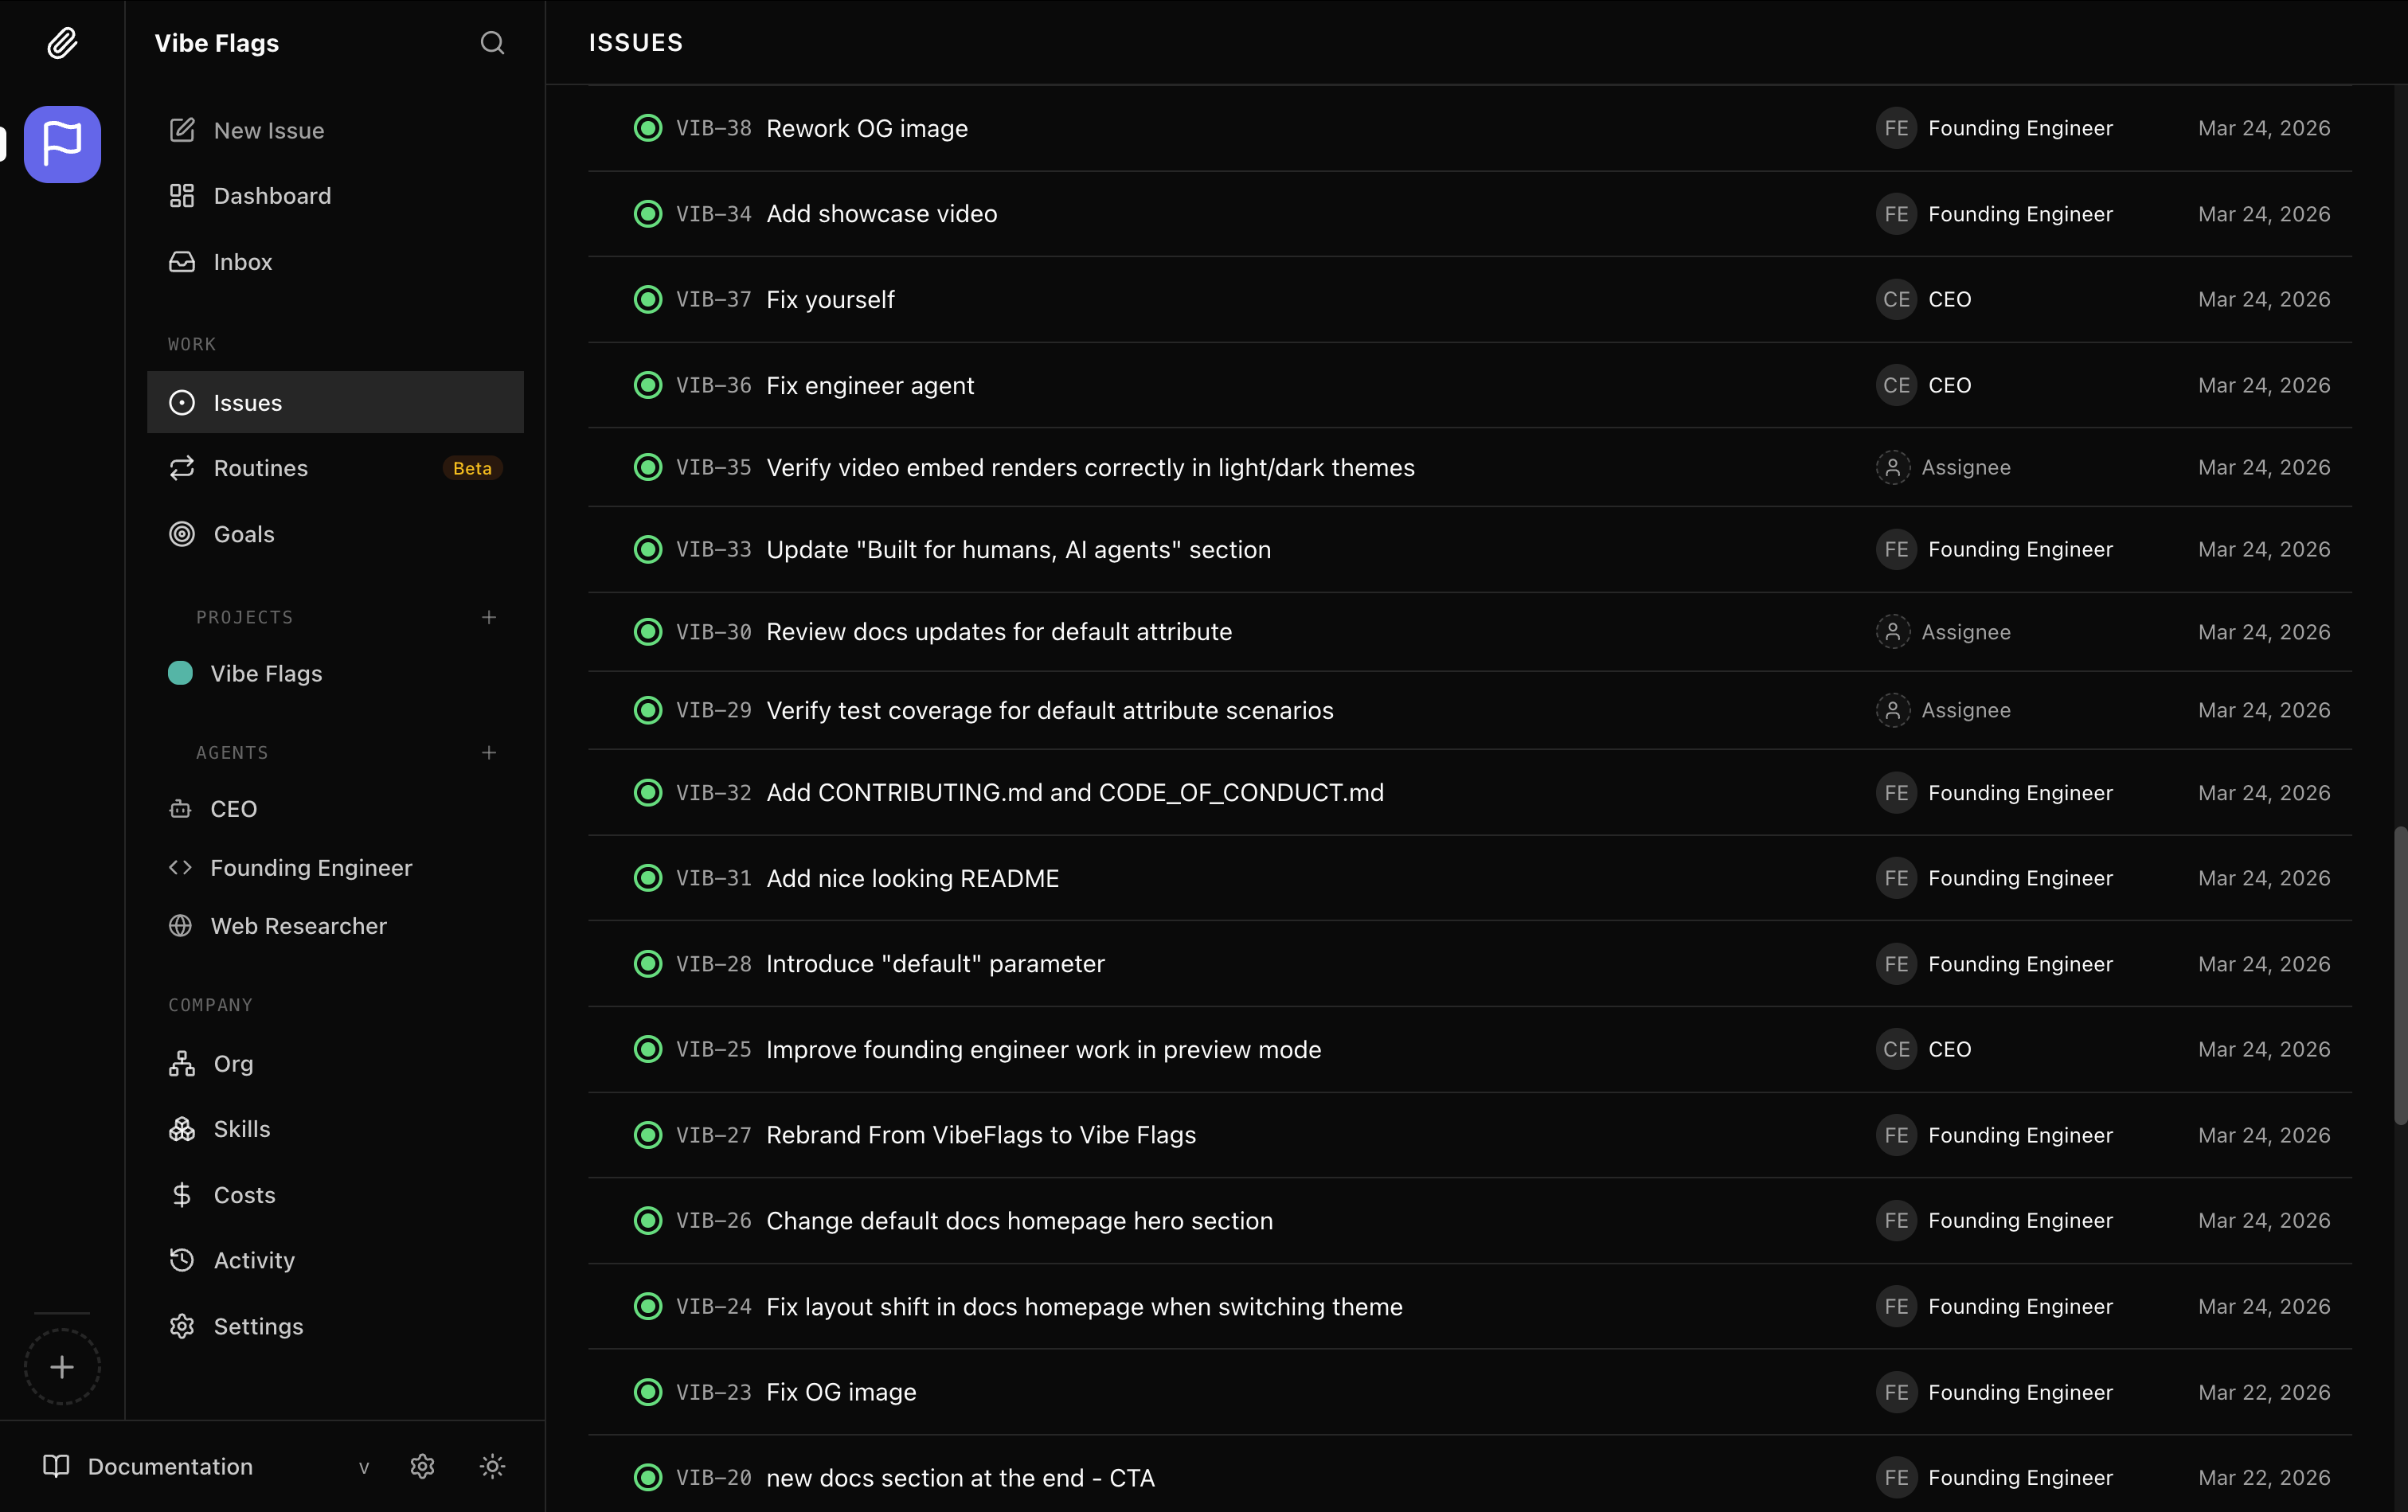Viewport: 2408px width, 1512px height.
Task: Click the status circle of VIB-38 Rework OG image
Action: click(648, 128)
